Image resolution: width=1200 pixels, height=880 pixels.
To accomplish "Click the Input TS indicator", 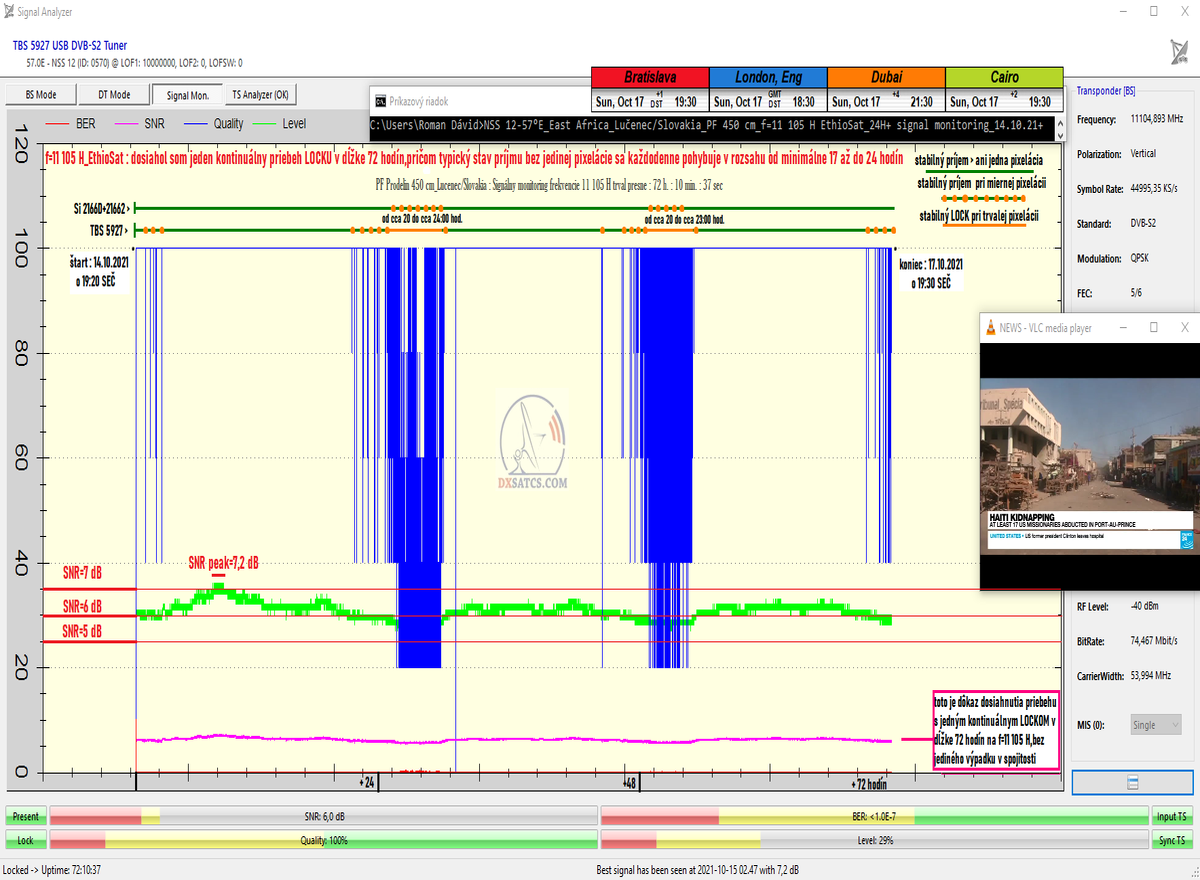I will [x=1172, y=816].
